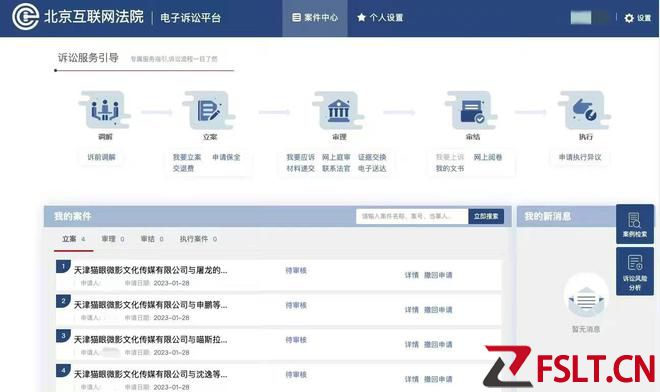
Task: Open 设置 gear in top bar
Action: click(638, 18)
